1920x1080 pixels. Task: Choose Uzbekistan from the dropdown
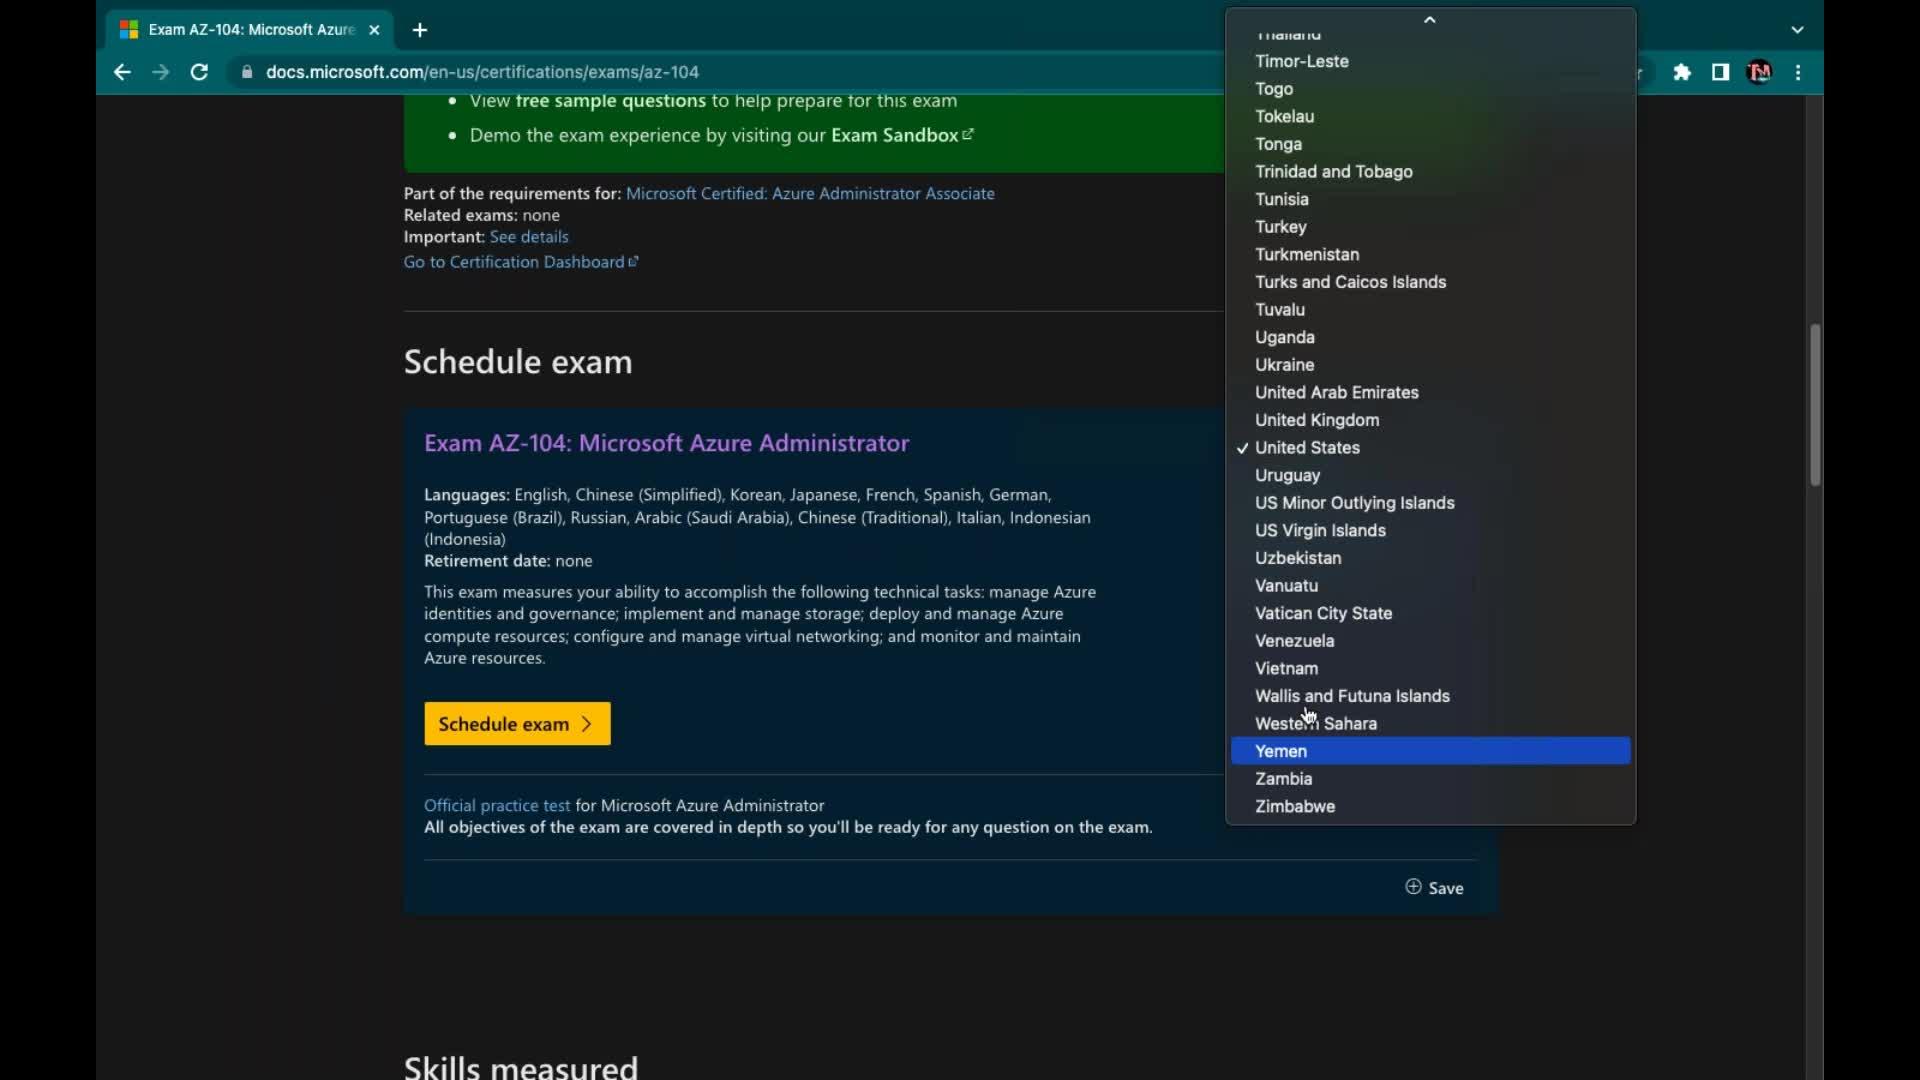[x=1430, y=558]
